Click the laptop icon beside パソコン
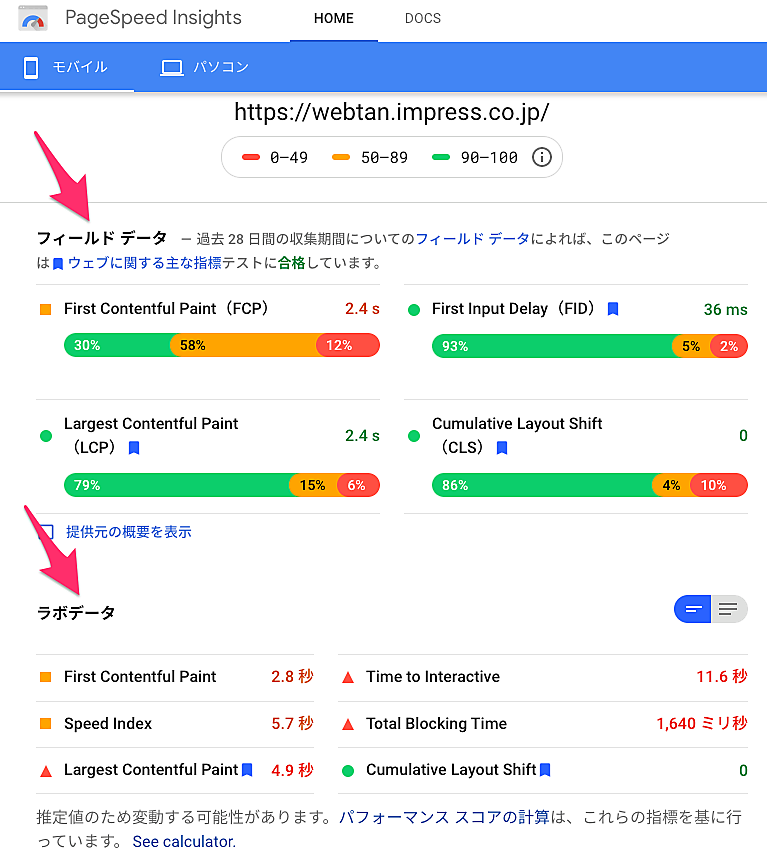767x860 pixels. [172, 68]
